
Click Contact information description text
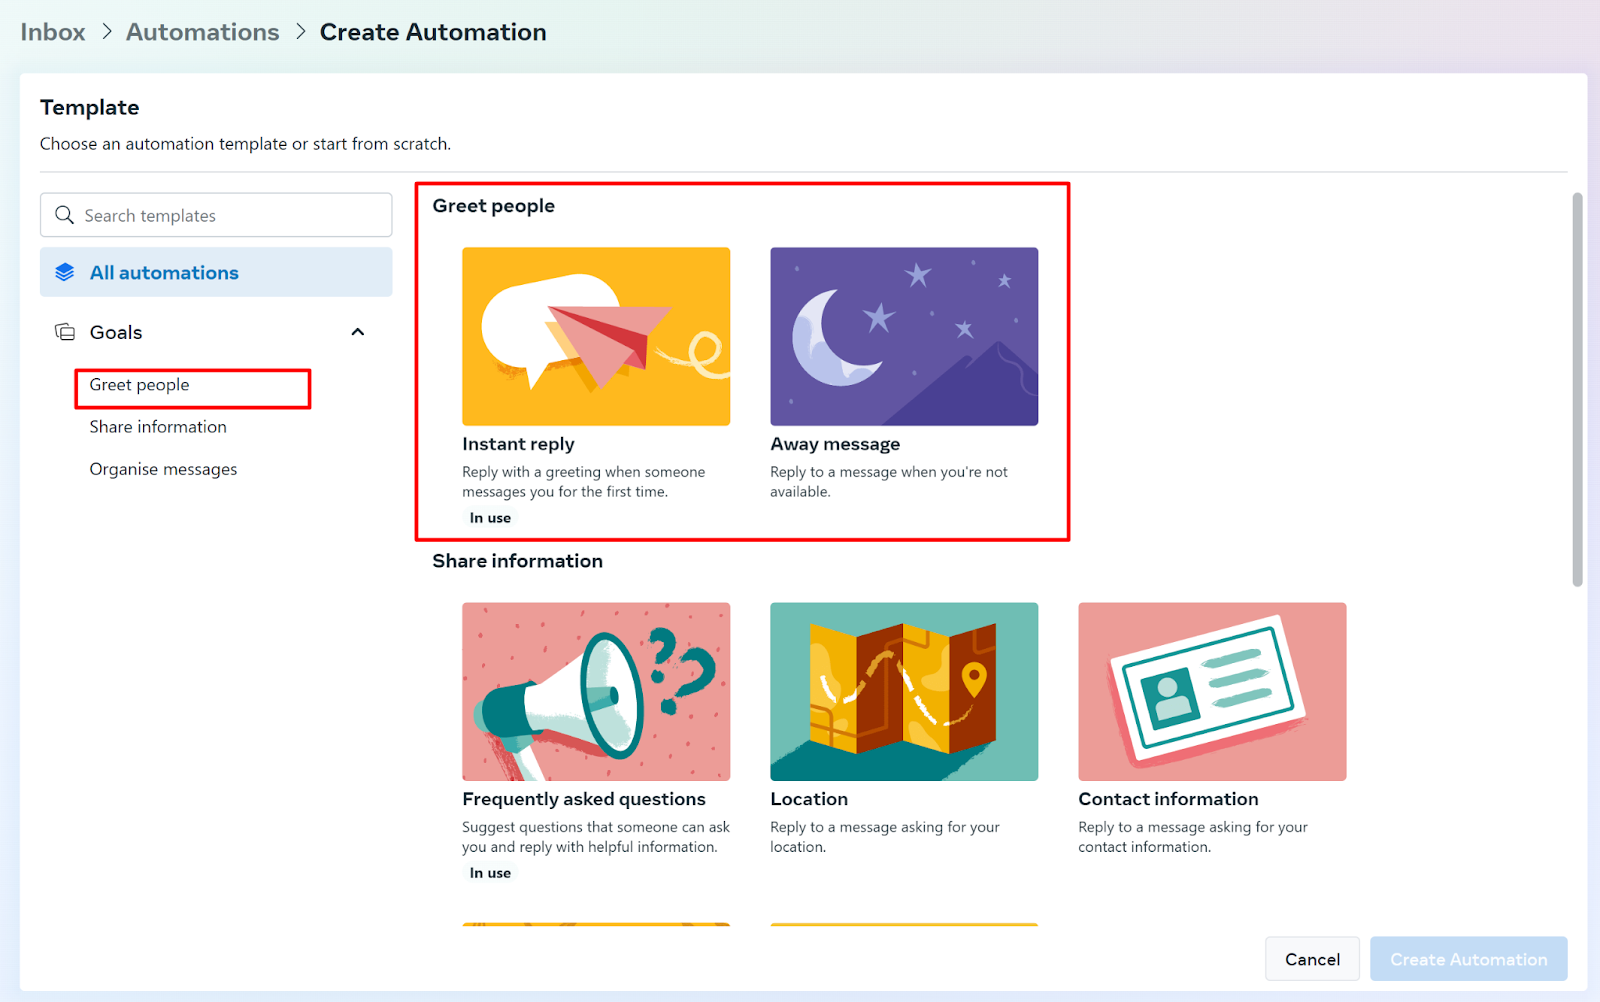tap(1192, 837)
